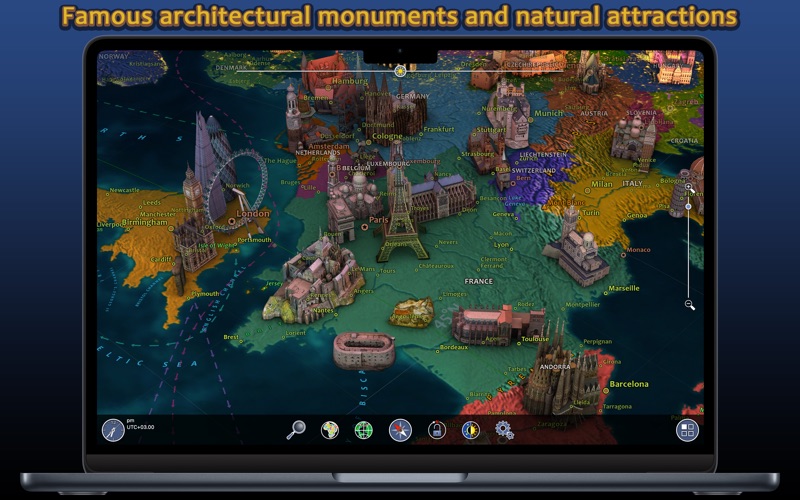Open the grid view button at bottom right
The width and height of the screenshot is (800, 500).
click(x=687, y=430)
